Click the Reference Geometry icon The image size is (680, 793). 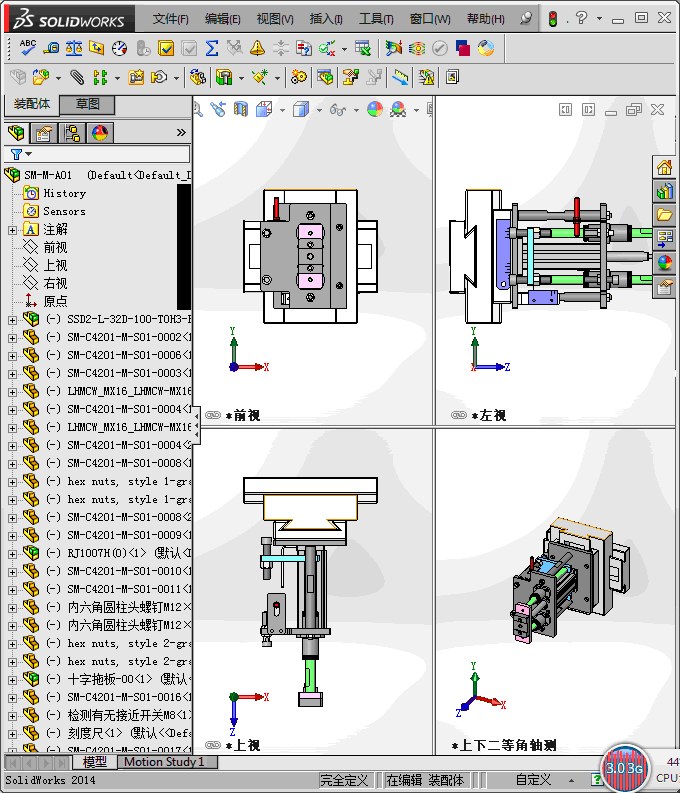[260, 77]
